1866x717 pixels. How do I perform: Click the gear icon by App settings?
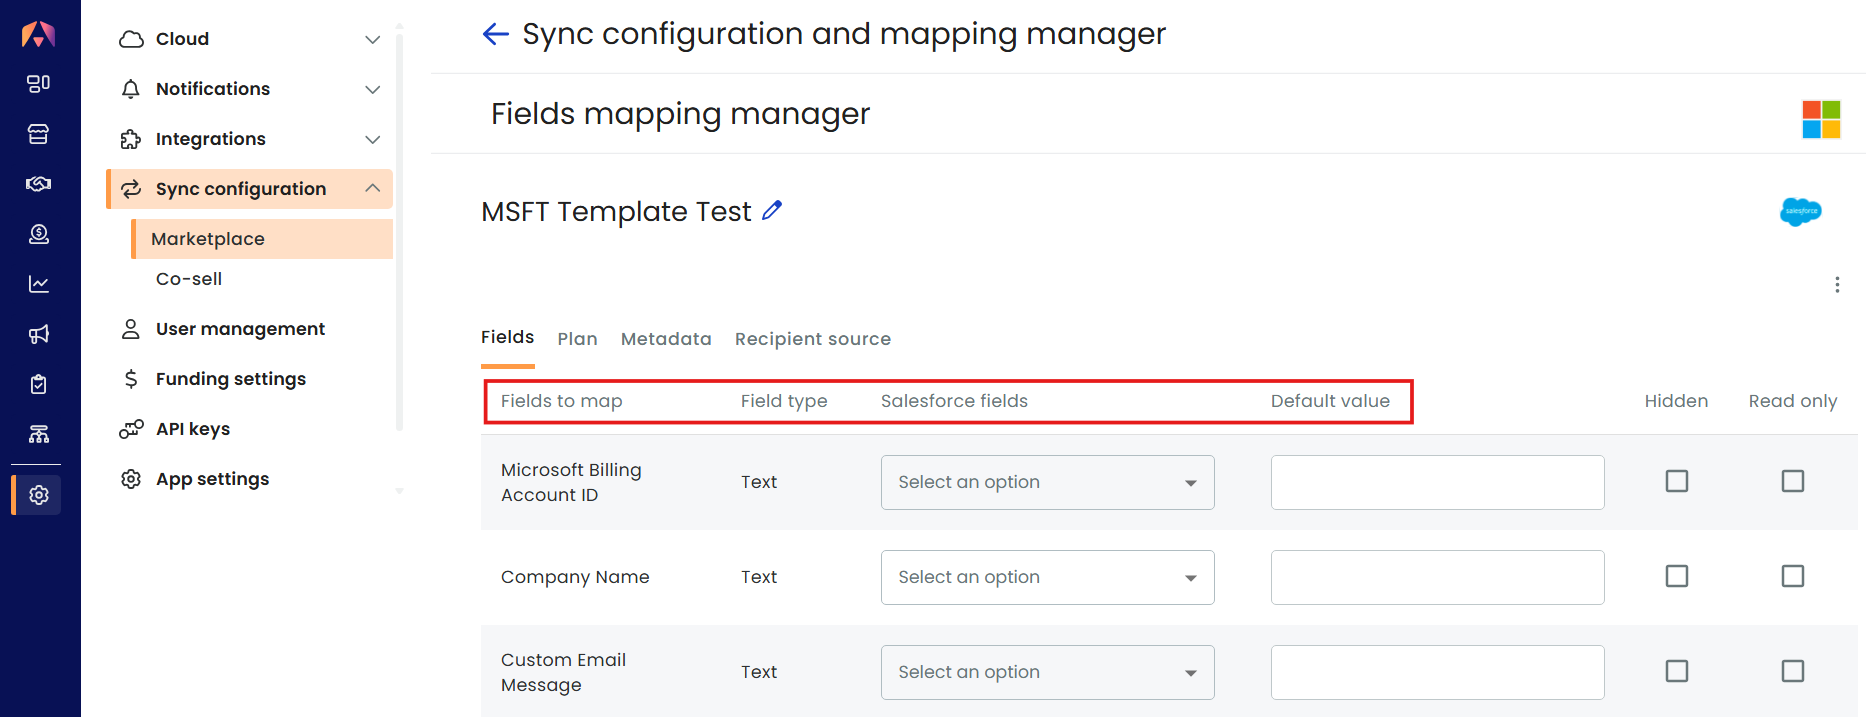point(131,479)
